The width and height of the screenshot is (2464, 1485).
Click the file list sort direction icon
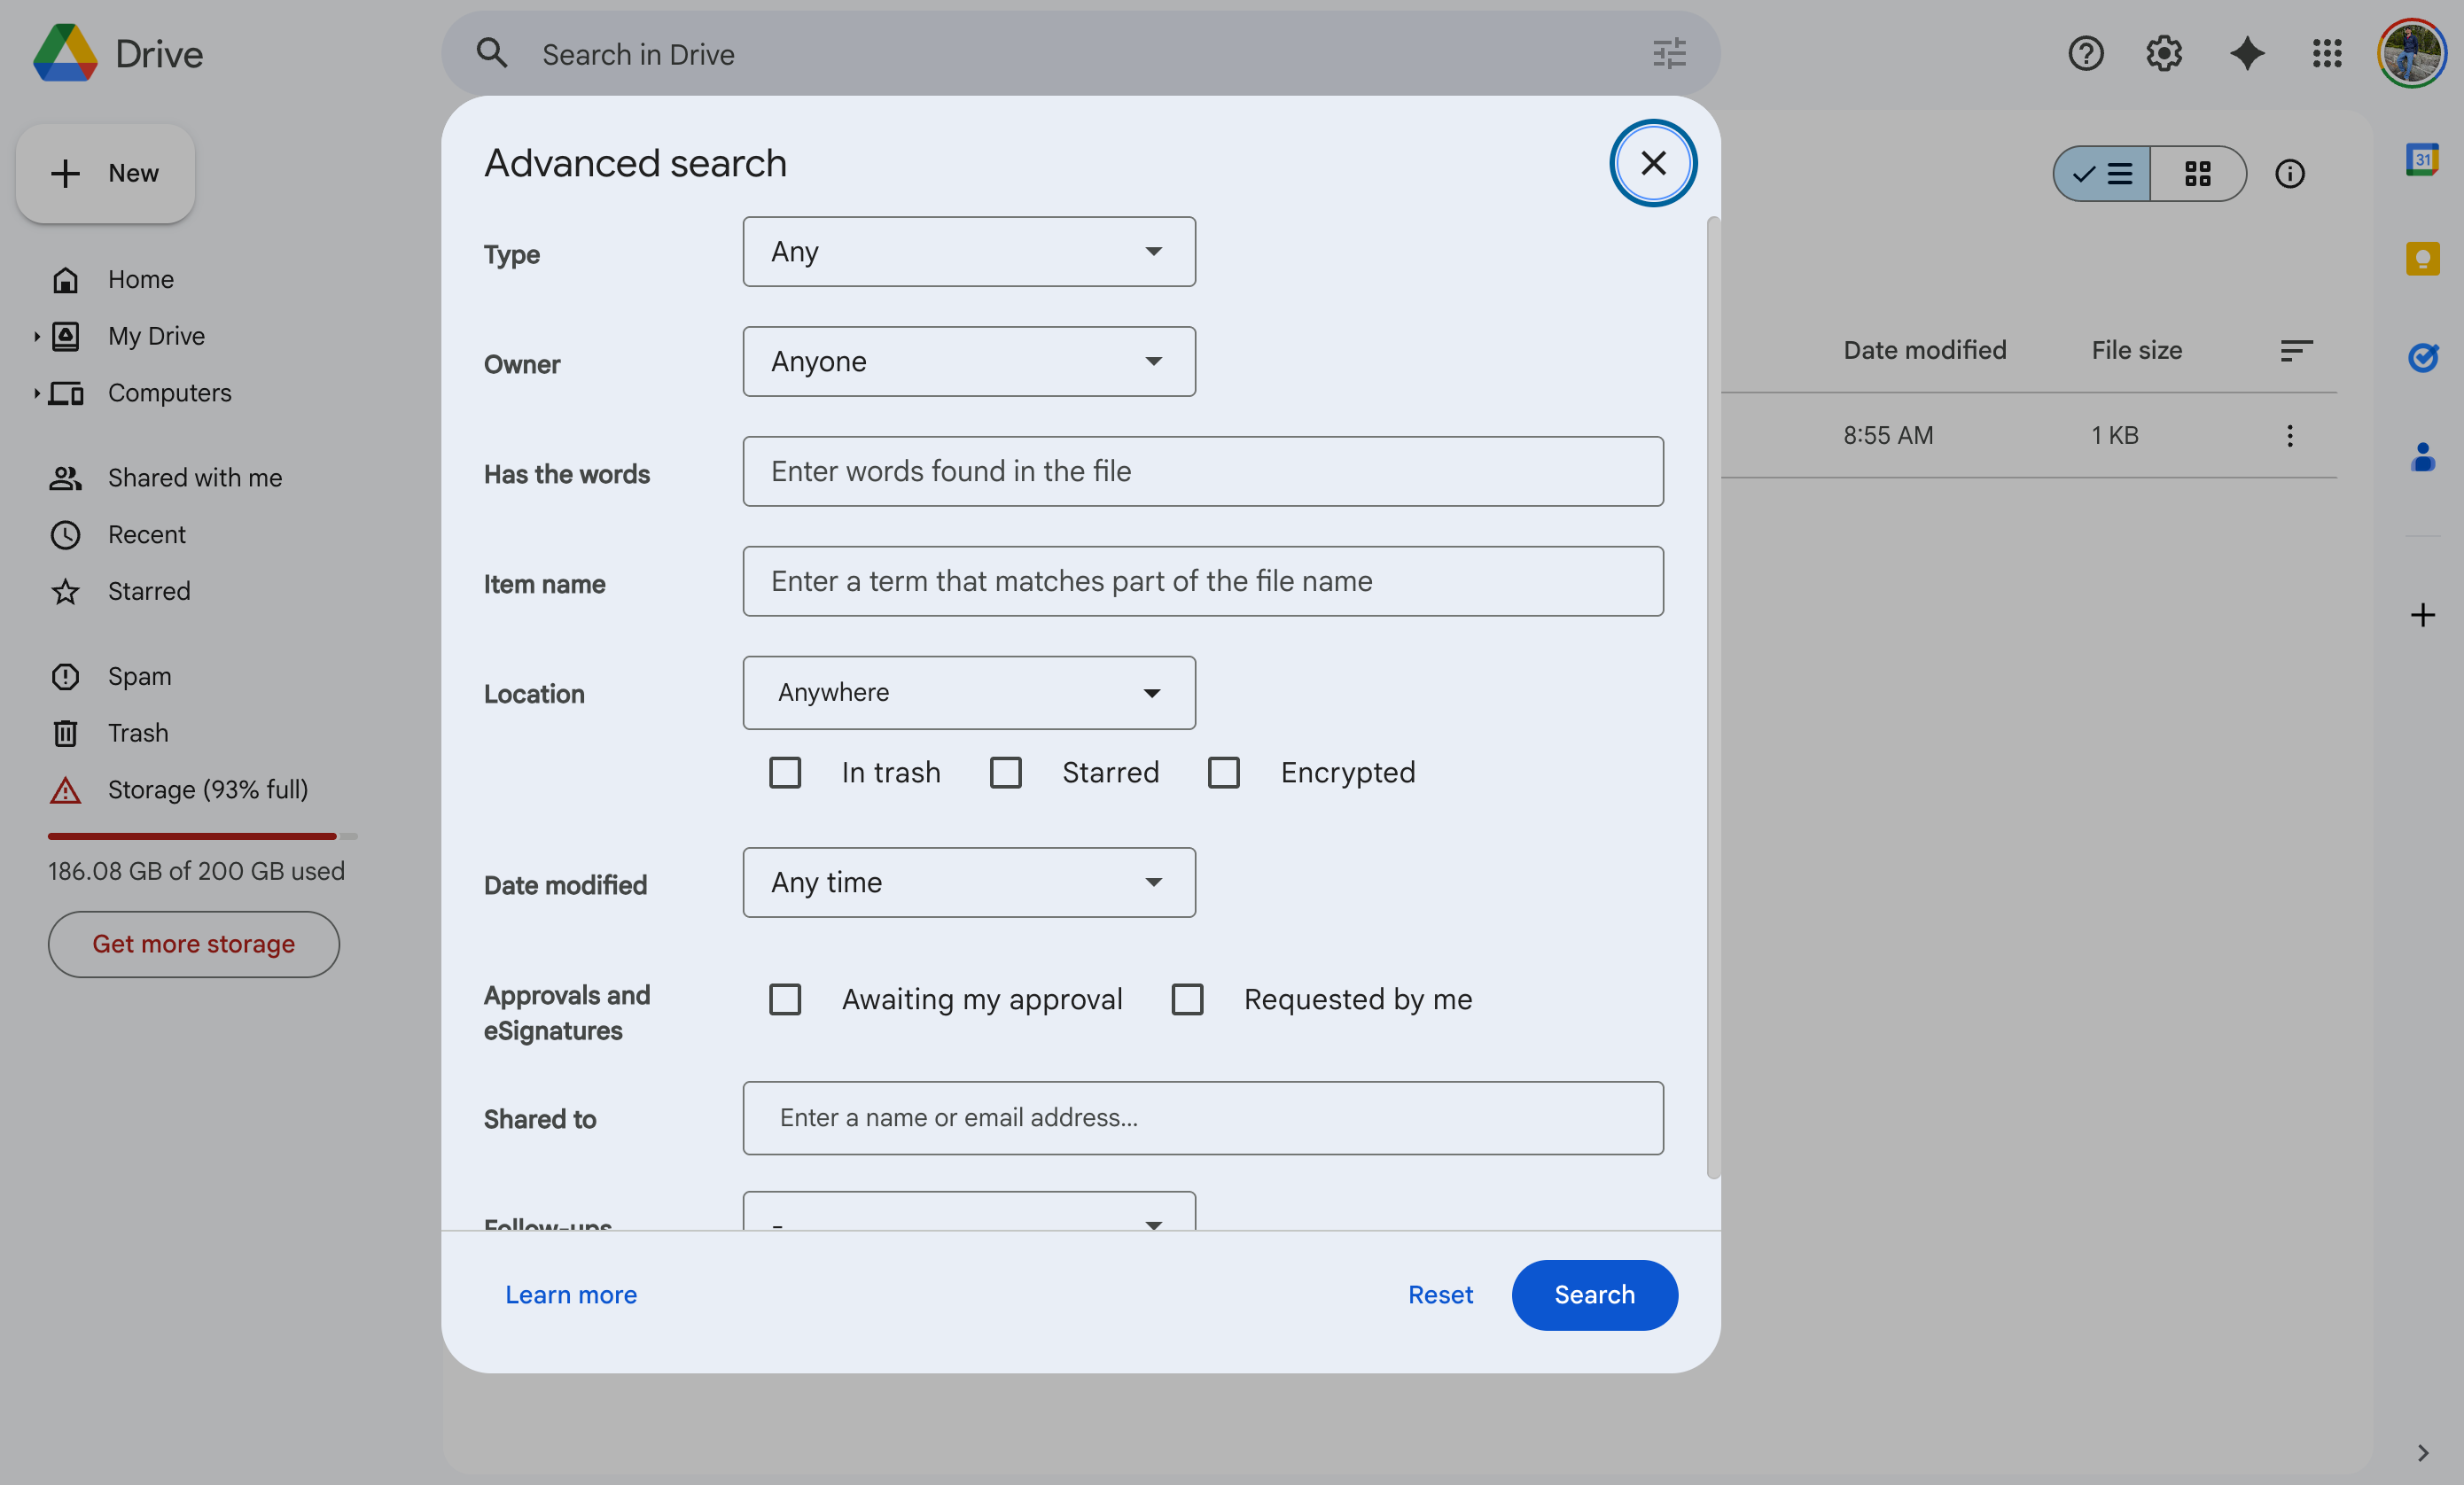point(2296,350)
